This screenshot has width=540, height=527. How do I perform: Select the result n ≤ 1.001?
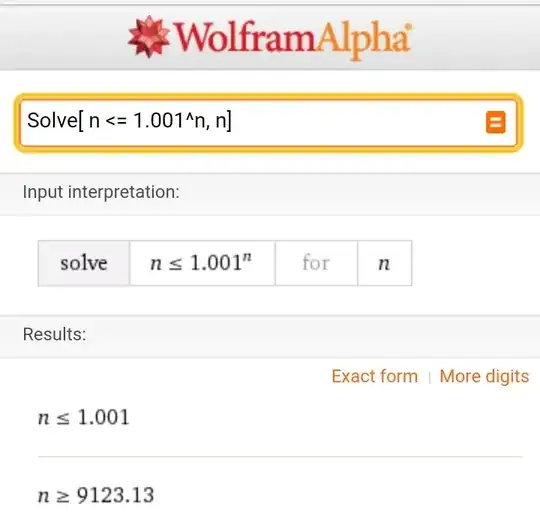click(x=84, y=417)
